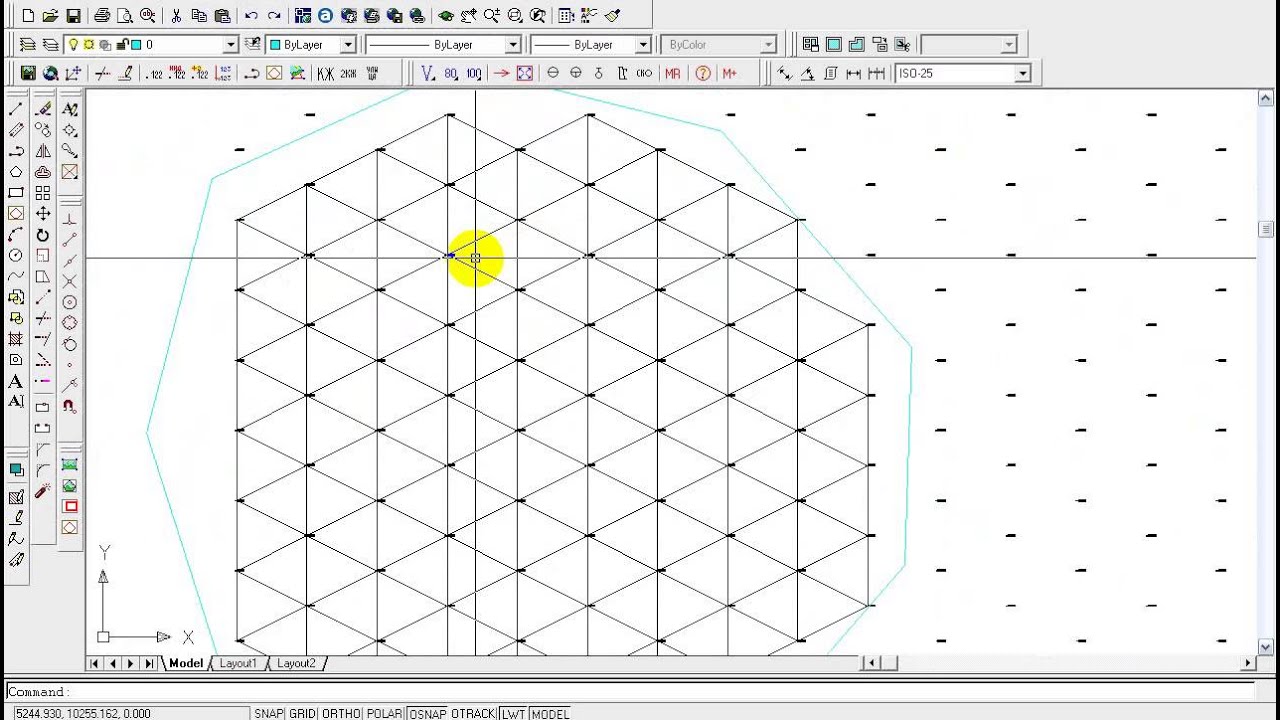Click the Zoom previous icon
This screenshot has height=720, width=1280.
pos(538,16)
